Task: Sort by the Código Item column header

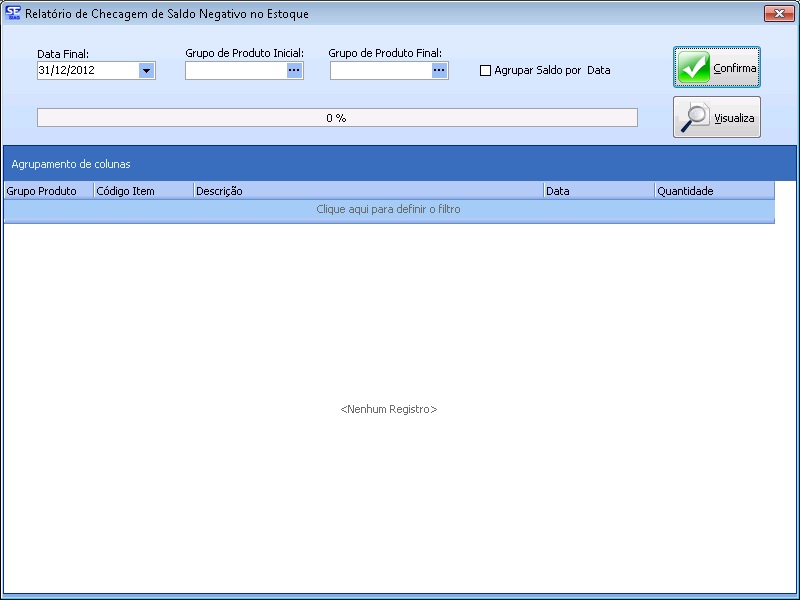Action: click(x=143, y=191)
